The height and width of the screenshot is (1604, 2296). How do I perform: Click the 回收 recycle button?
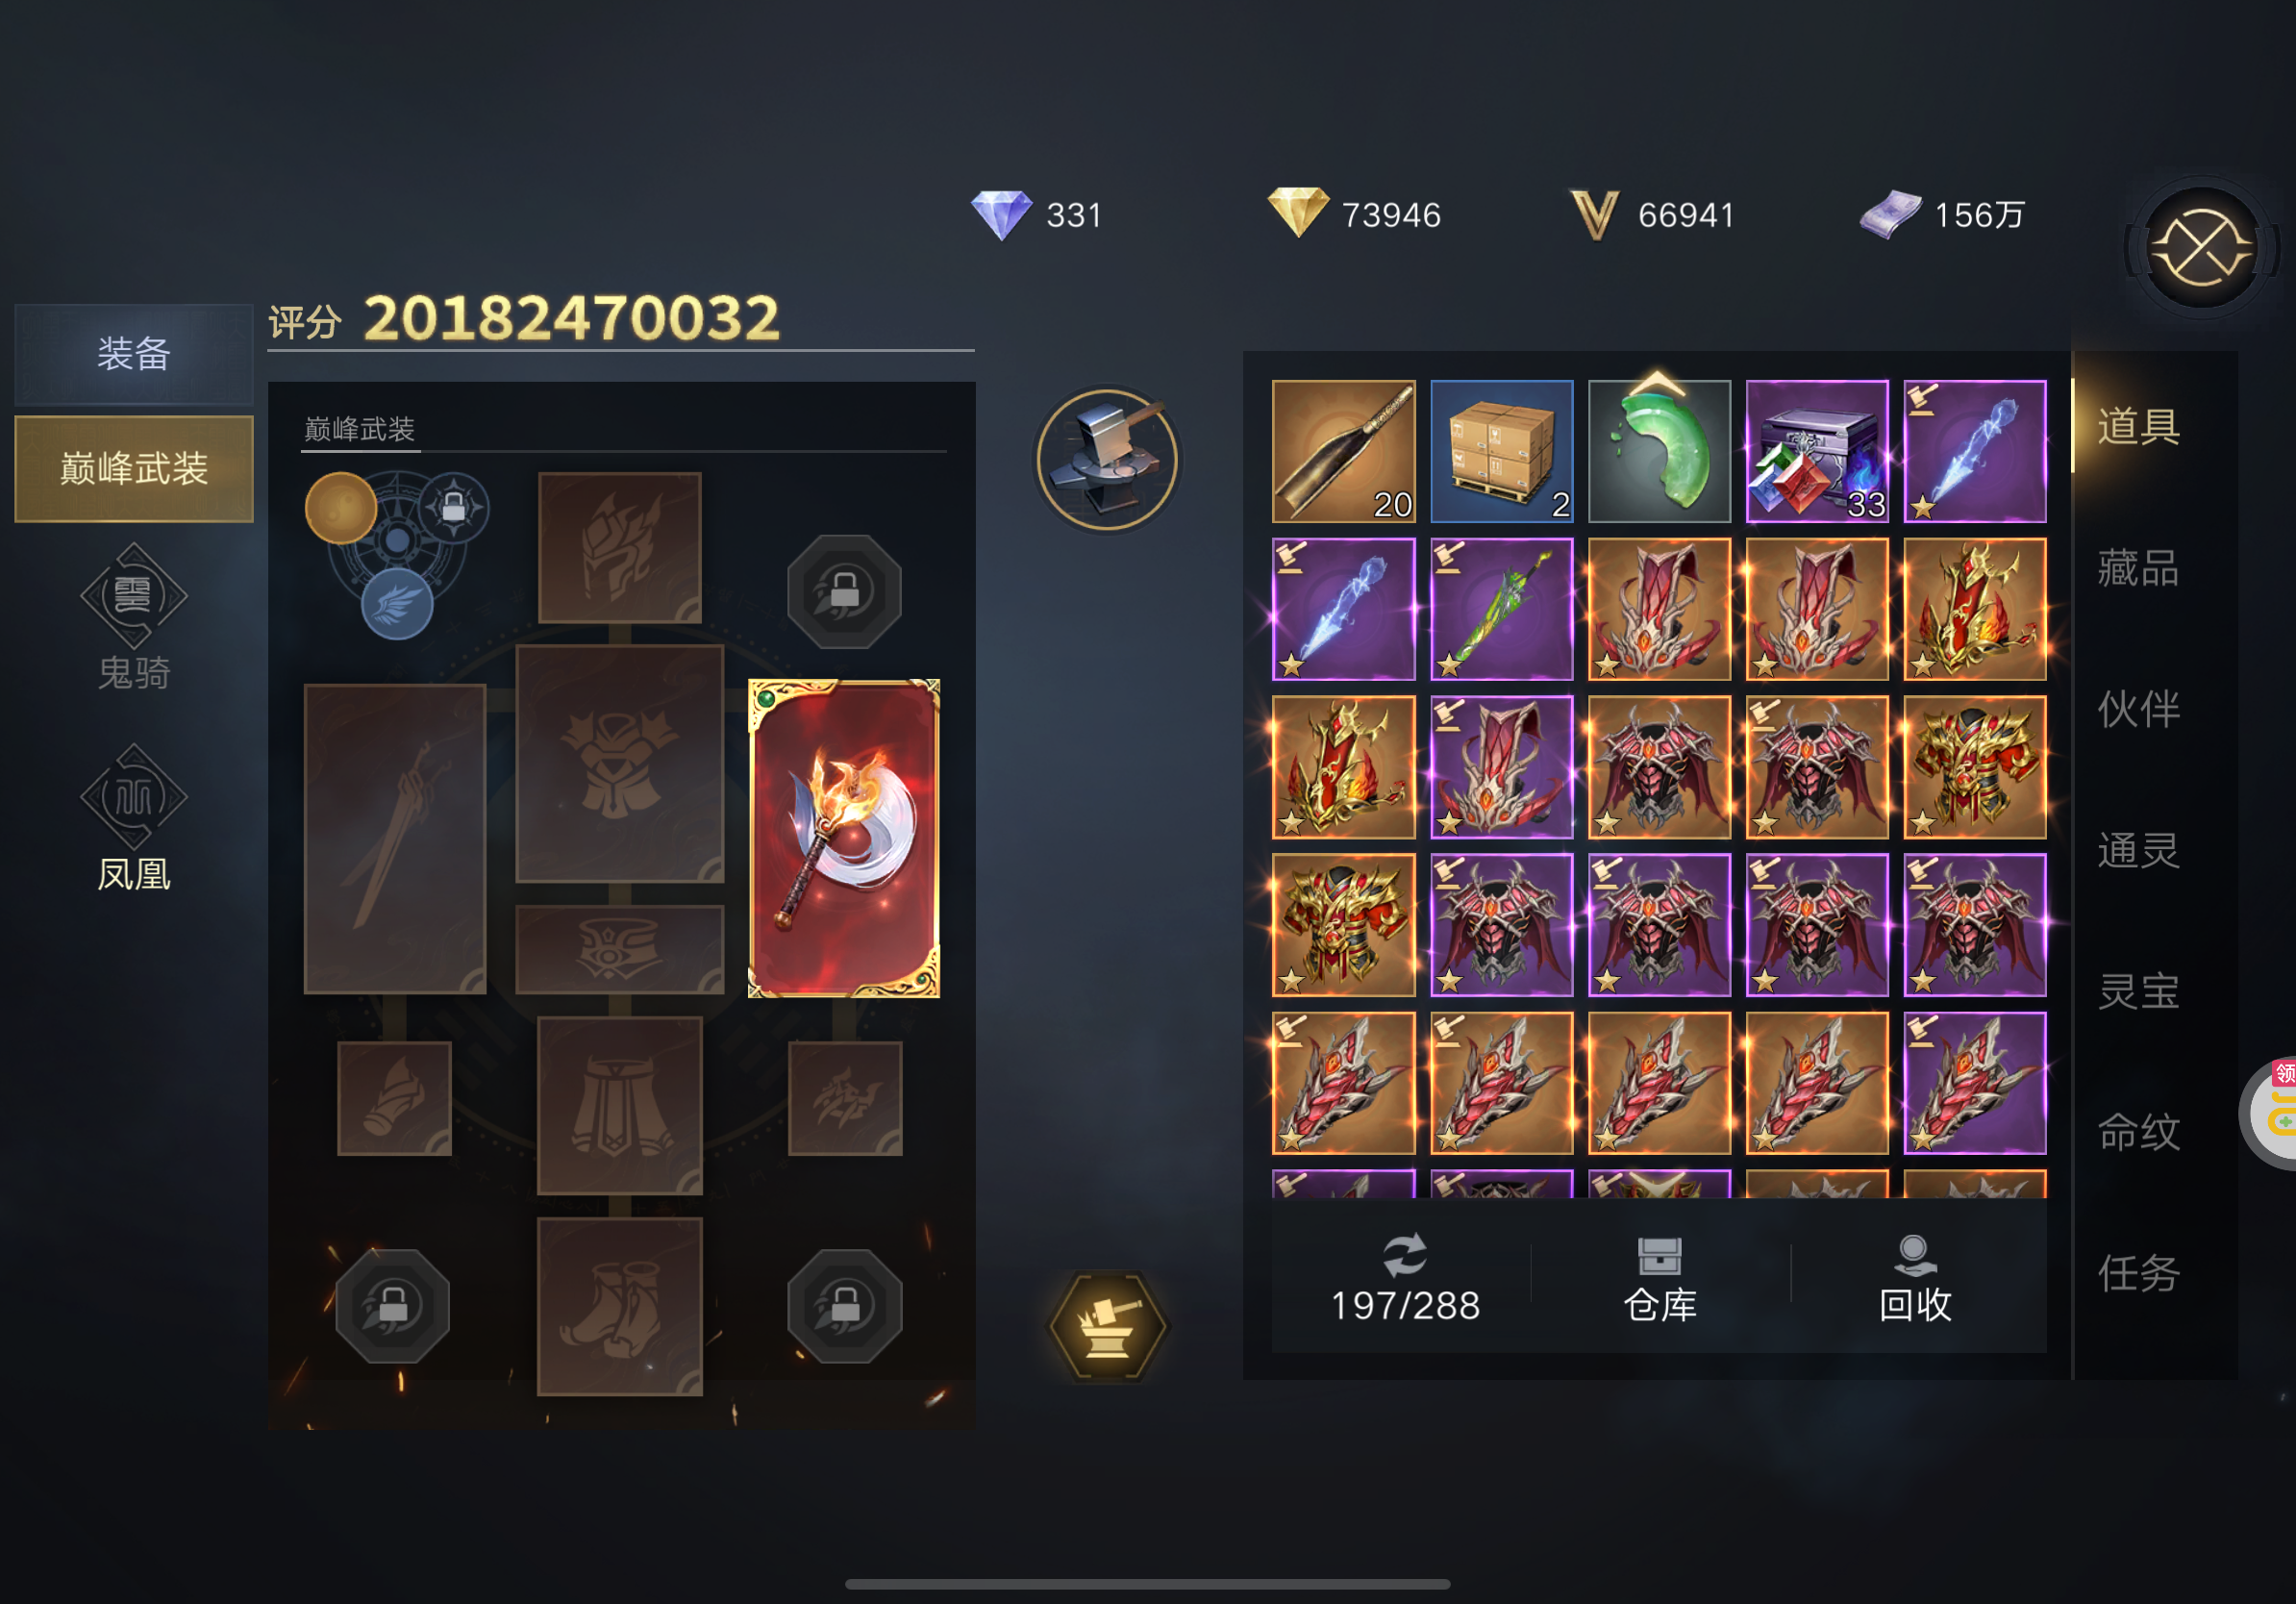1914,1280
